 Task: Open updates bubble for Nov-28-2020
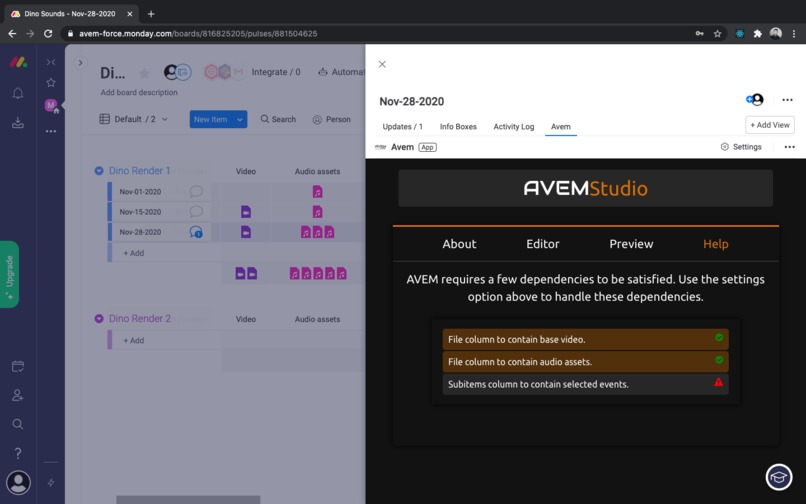pos(196,232)
